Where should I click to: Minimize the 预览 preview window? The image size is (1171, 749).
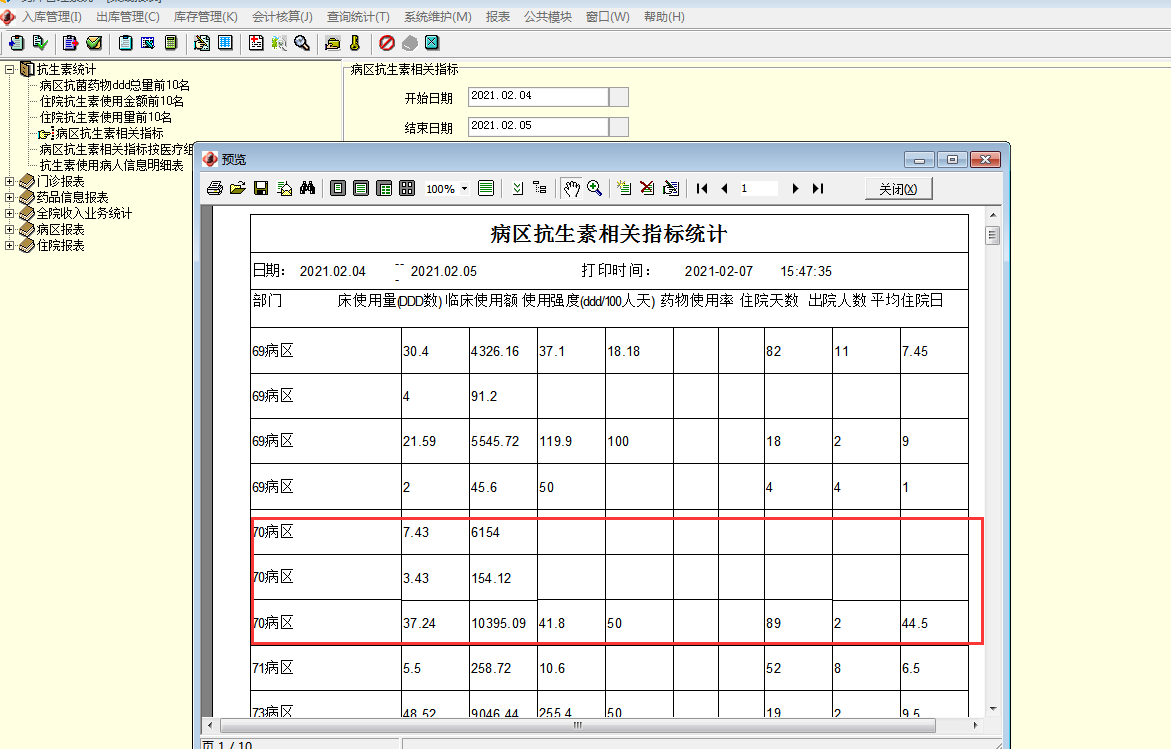919,160
